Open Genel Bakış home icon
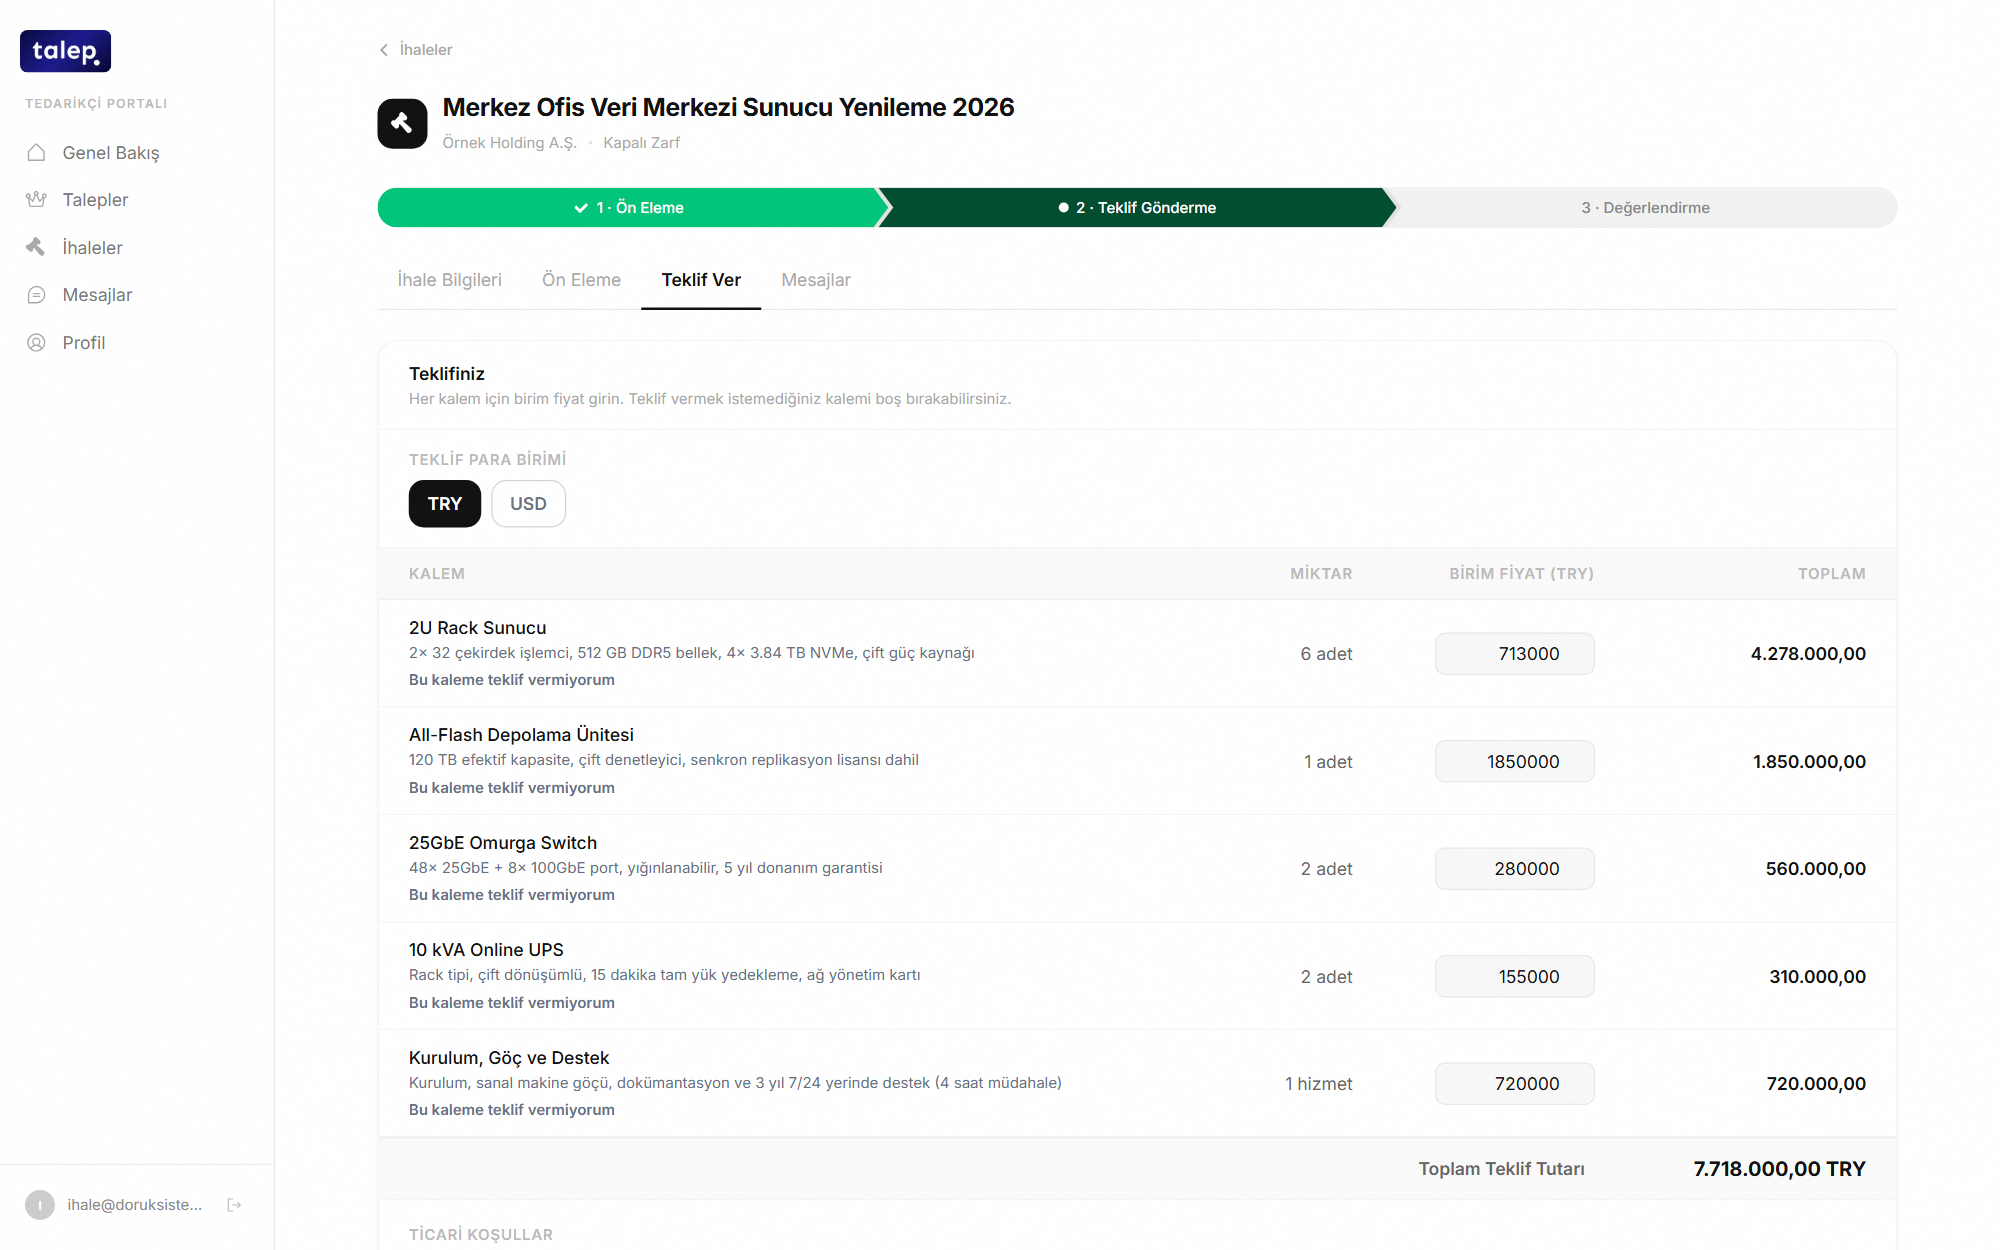 coord(37,152)
